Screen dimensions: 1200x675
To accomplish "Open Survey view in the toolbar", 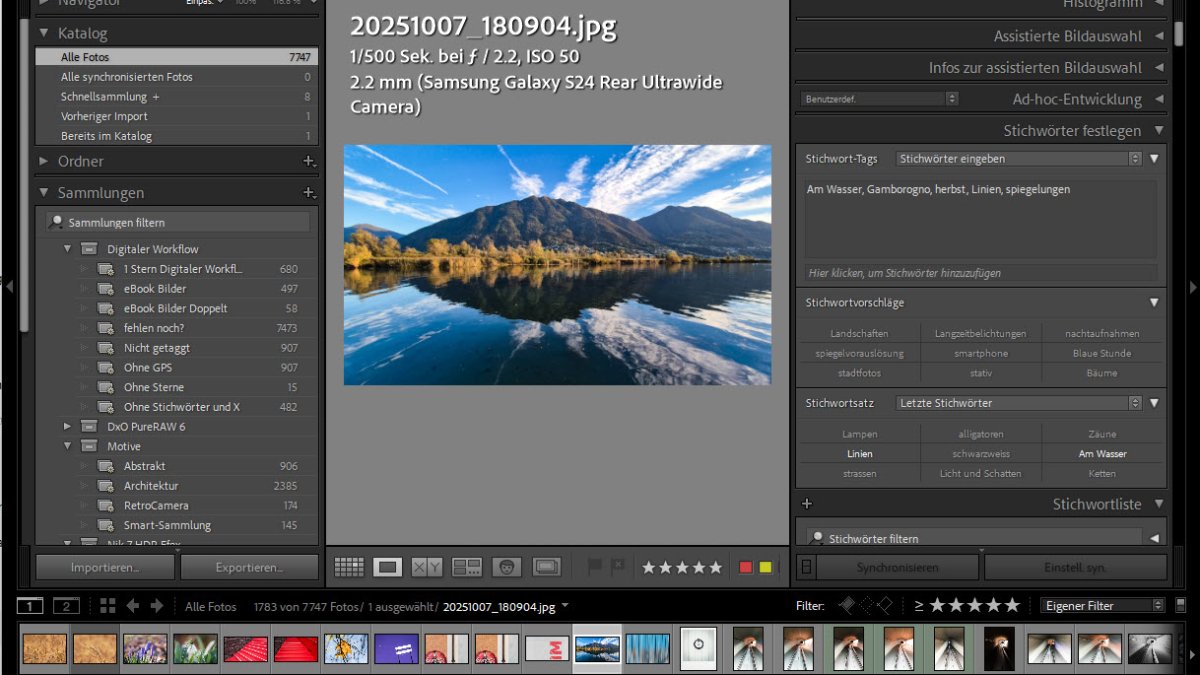I will (x=467, y=567).
